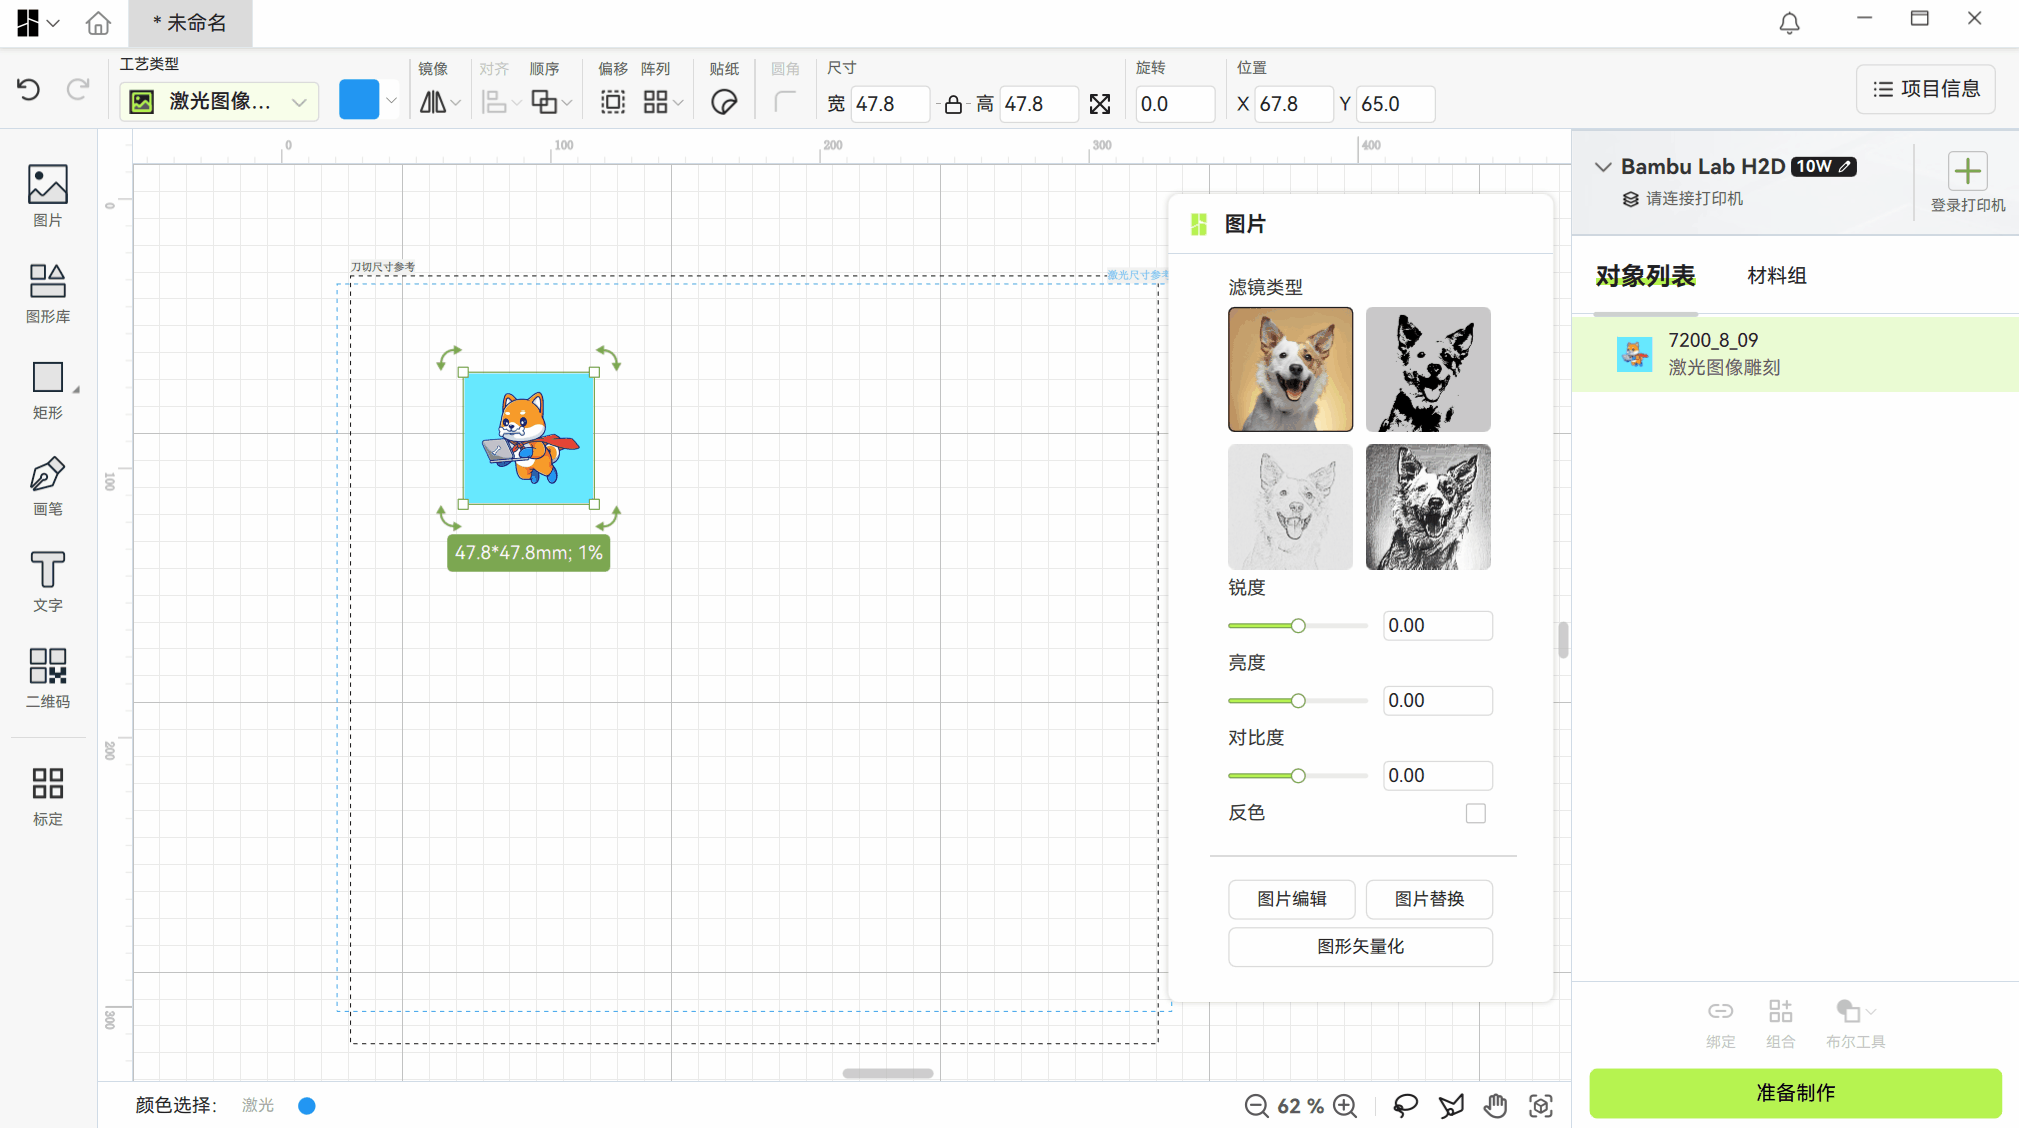Viewport: 2019px width, 1128px height.
Task: Select the Text (文字) tool
Action: (x=47, y=582)
